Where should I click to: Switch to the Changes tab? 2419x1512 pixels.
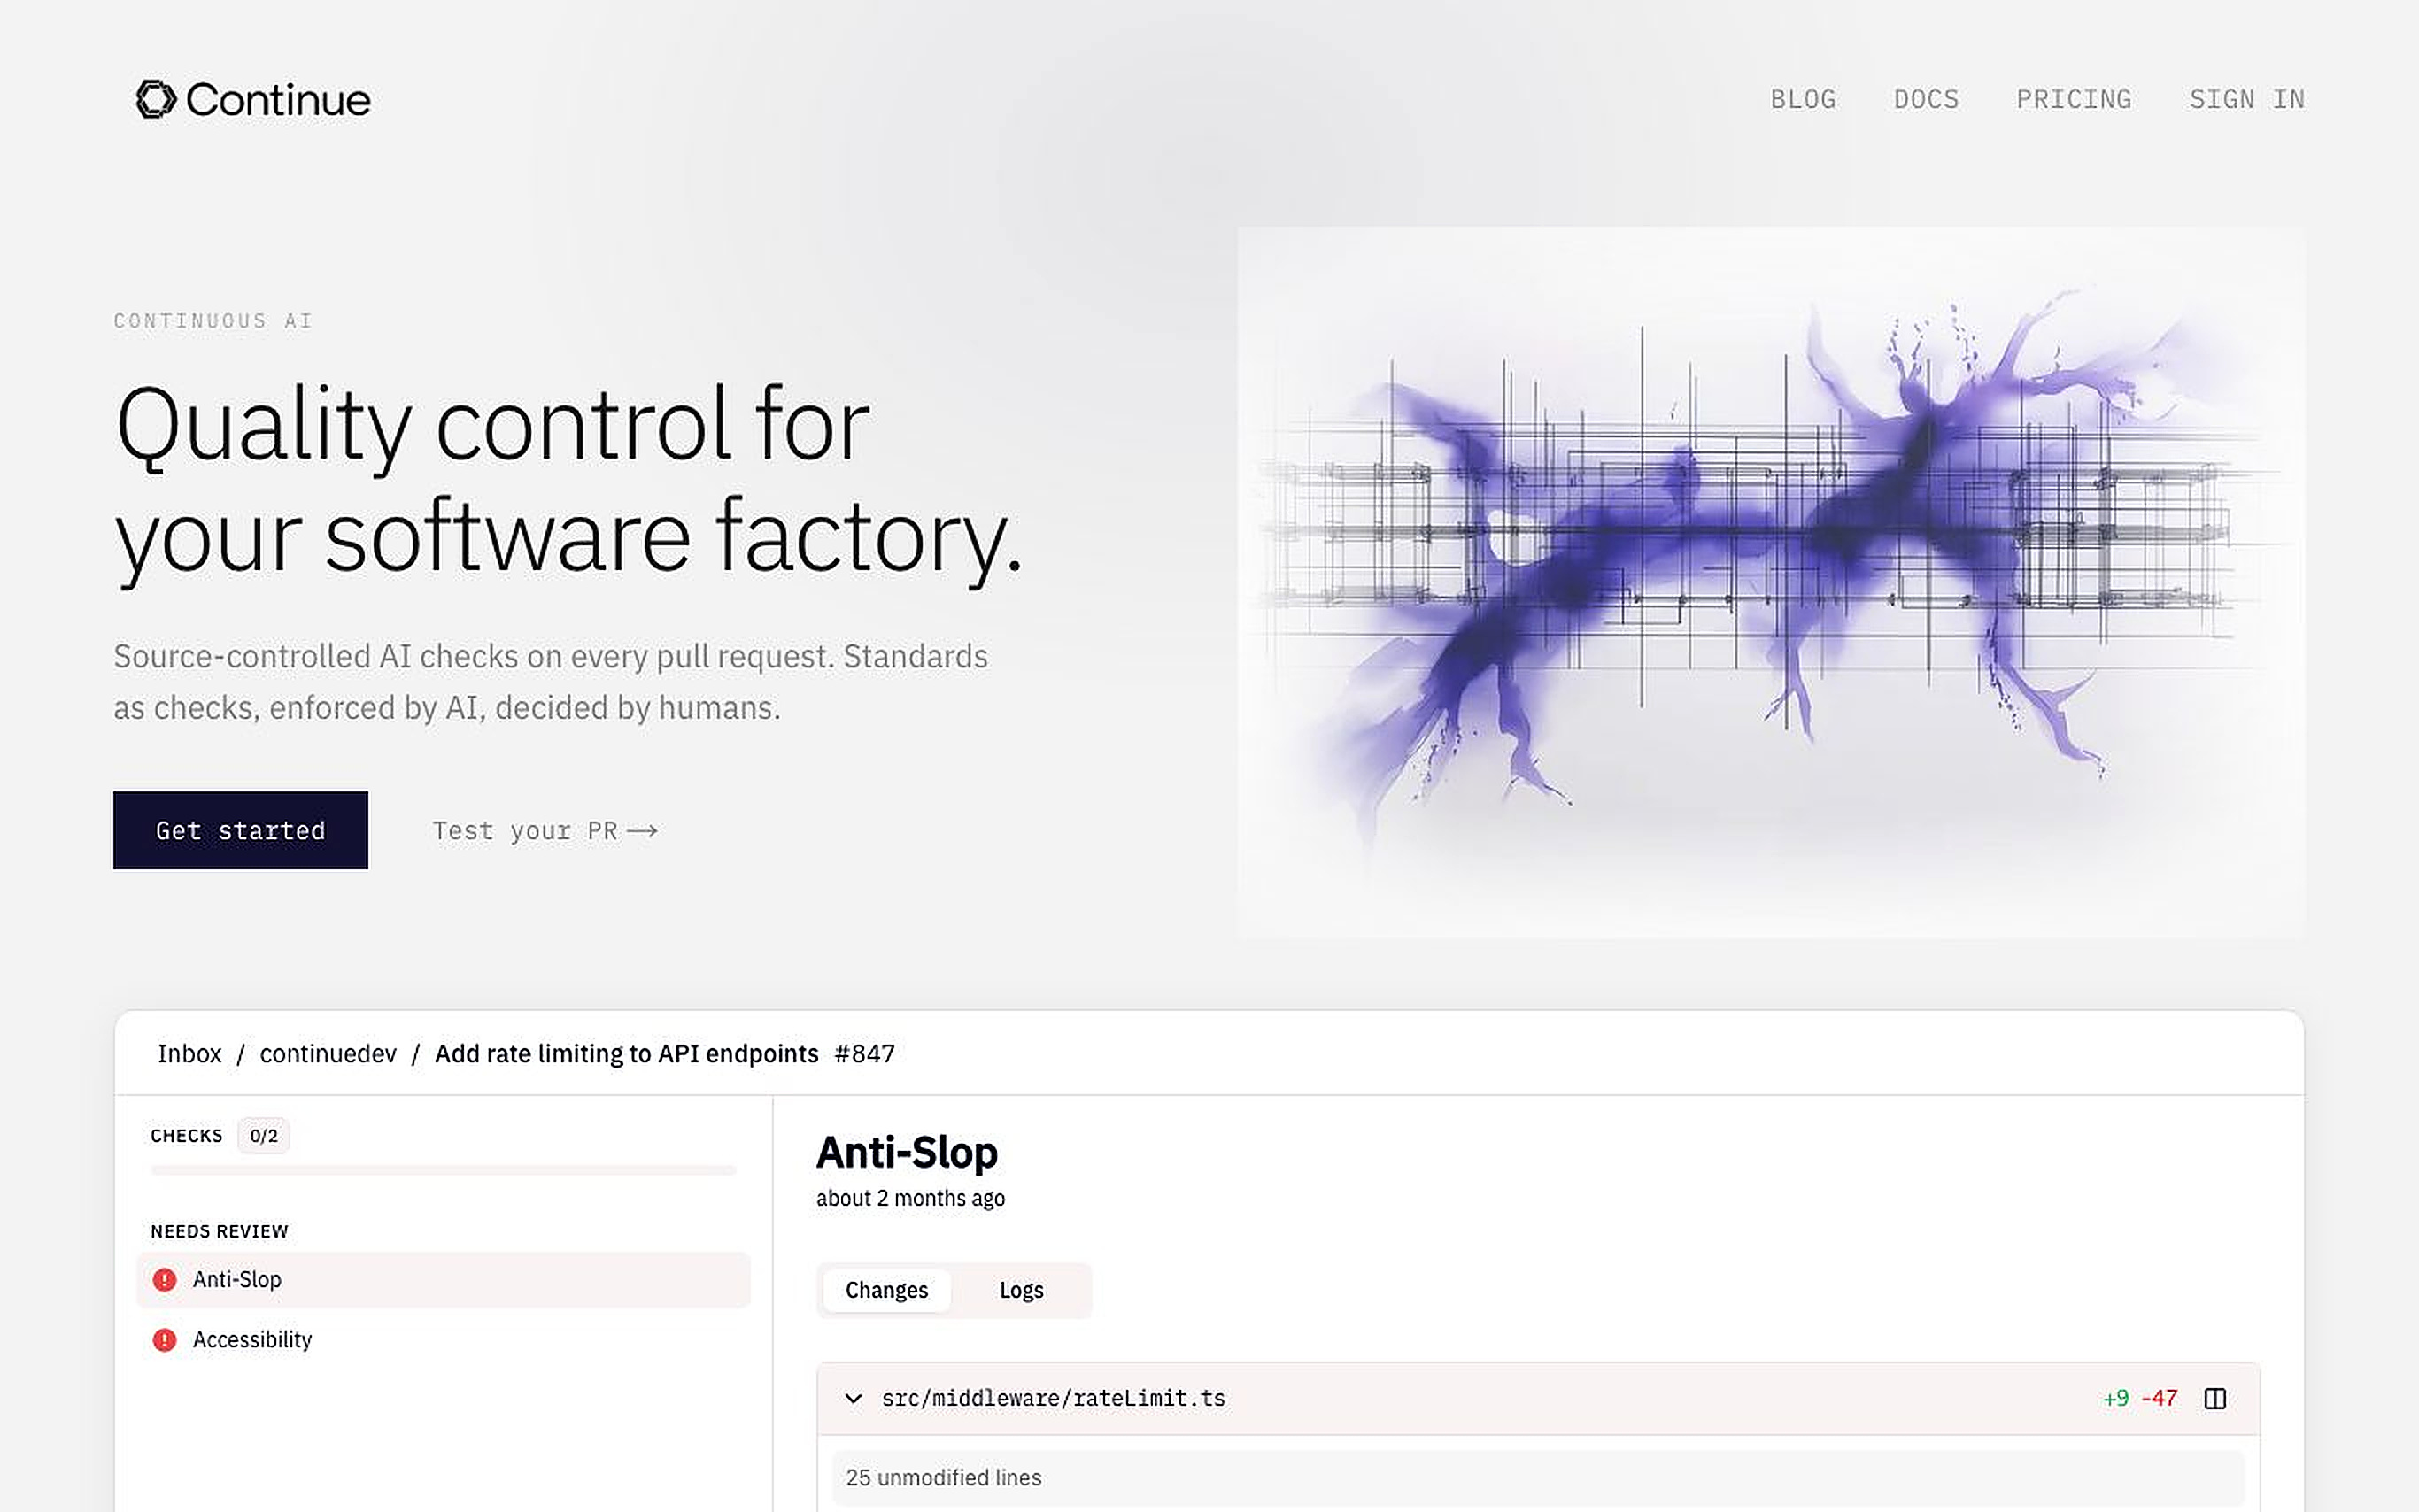[886, 1290]
